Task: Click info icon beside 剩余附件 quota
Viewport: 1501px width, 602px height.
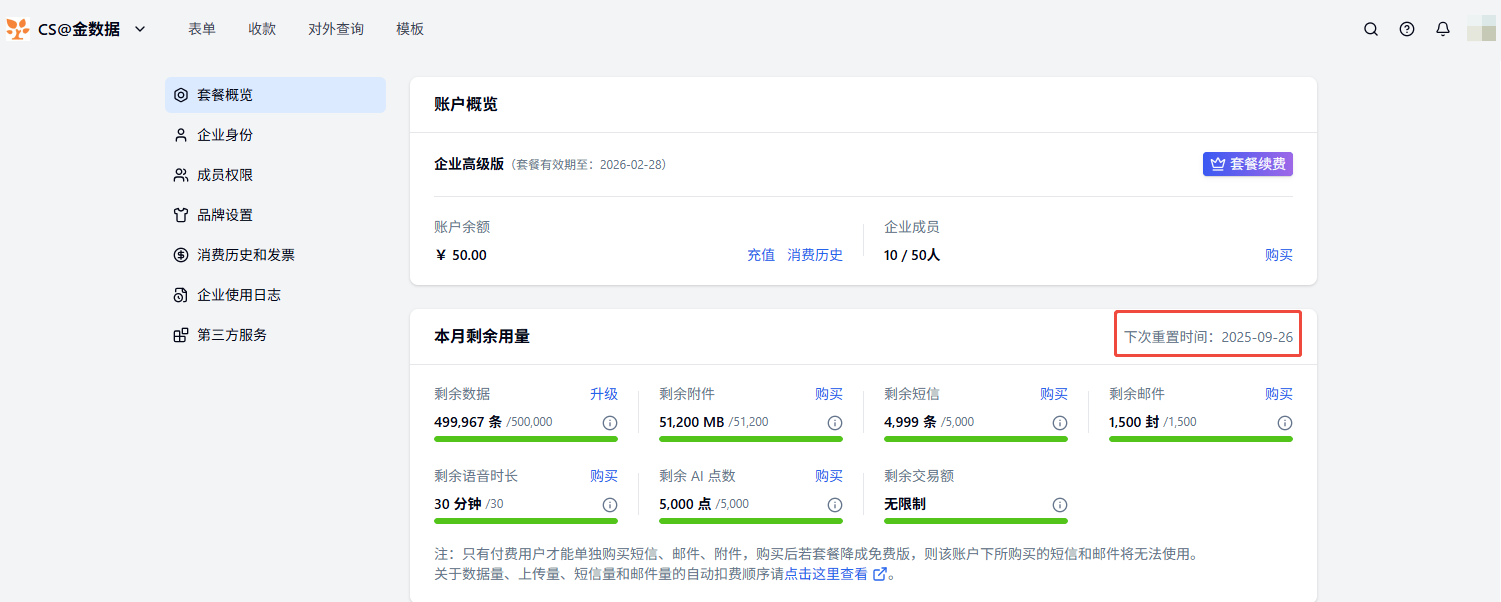Action: pyautogui.click(x=835, y=423)
